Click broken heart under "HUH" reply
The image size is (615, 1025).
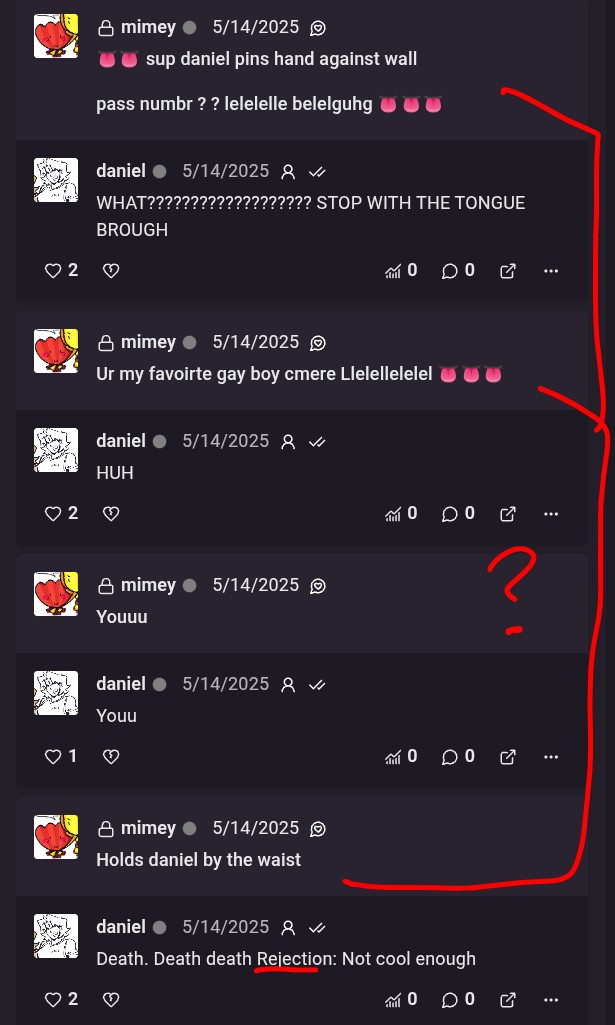click(111, 514)
